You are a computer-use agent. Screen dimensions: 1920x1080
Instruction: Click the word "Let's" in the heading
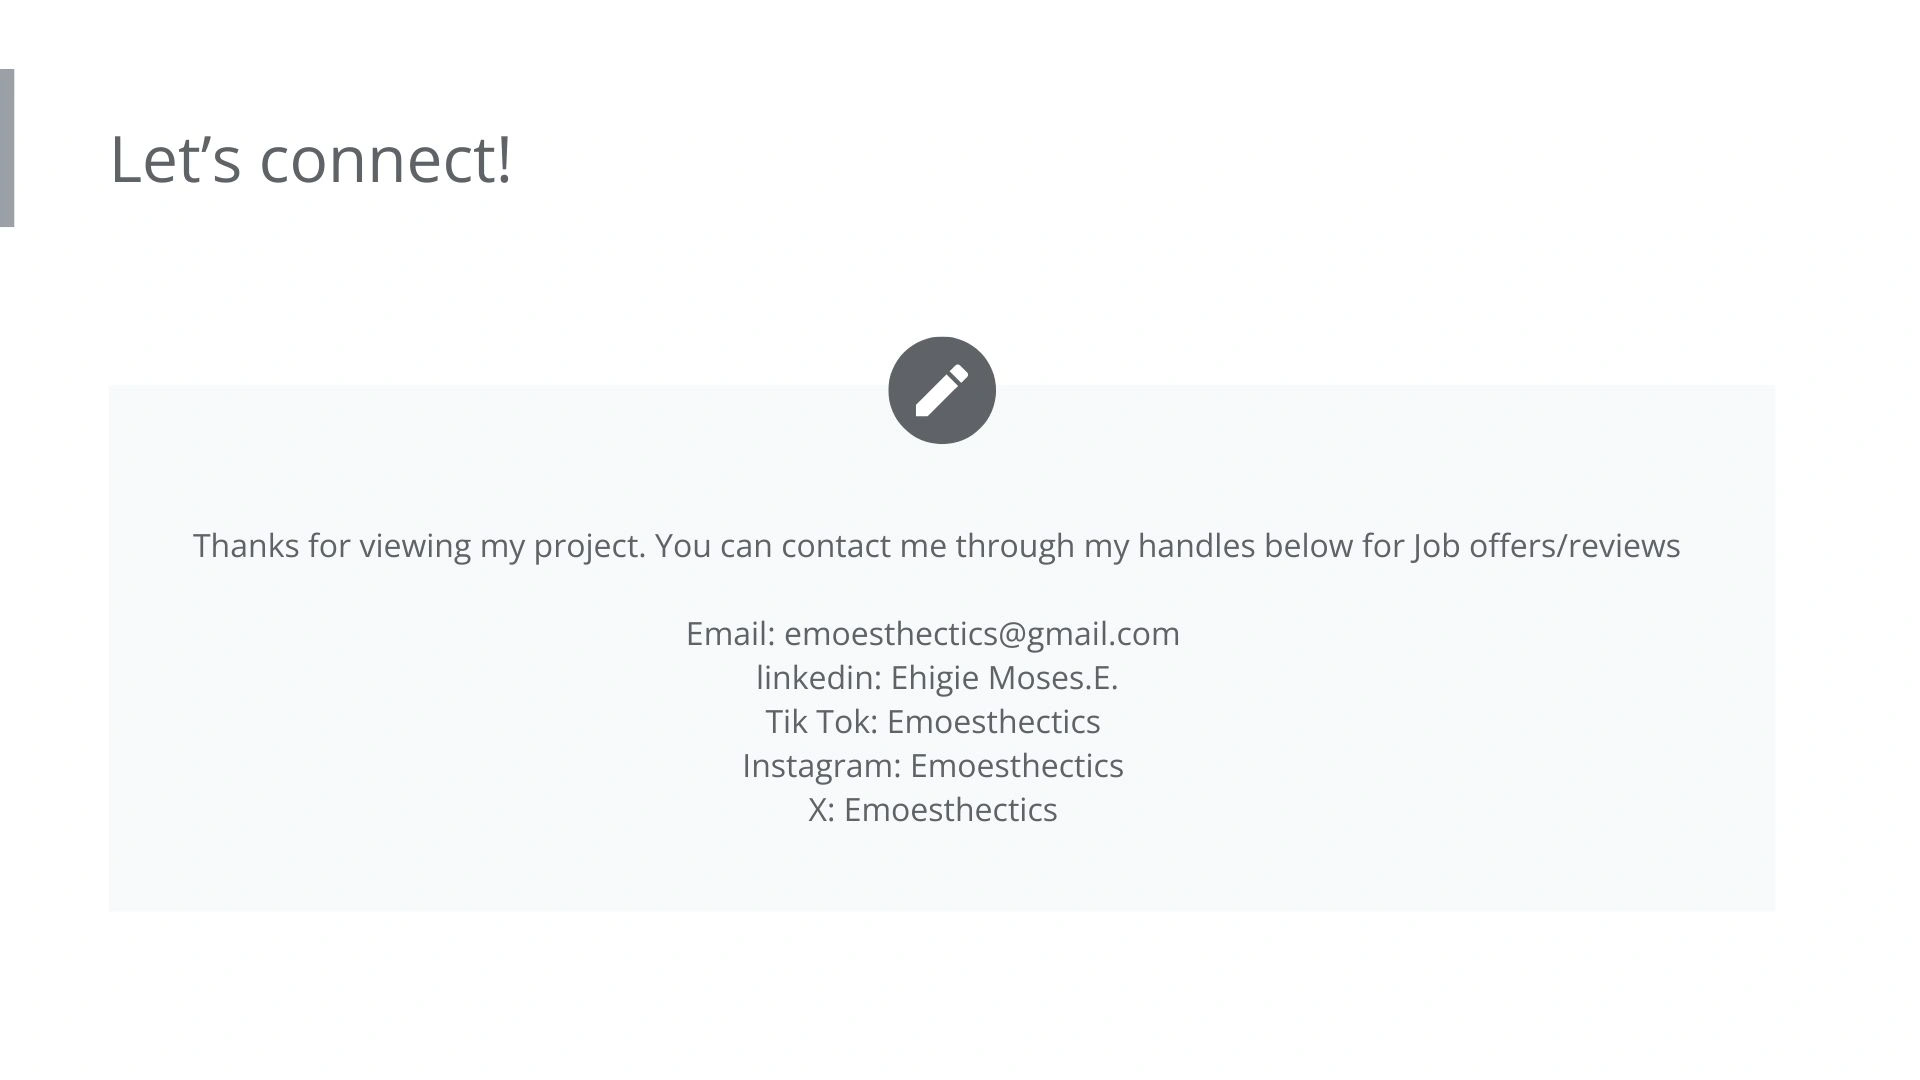tap(176, 159)
